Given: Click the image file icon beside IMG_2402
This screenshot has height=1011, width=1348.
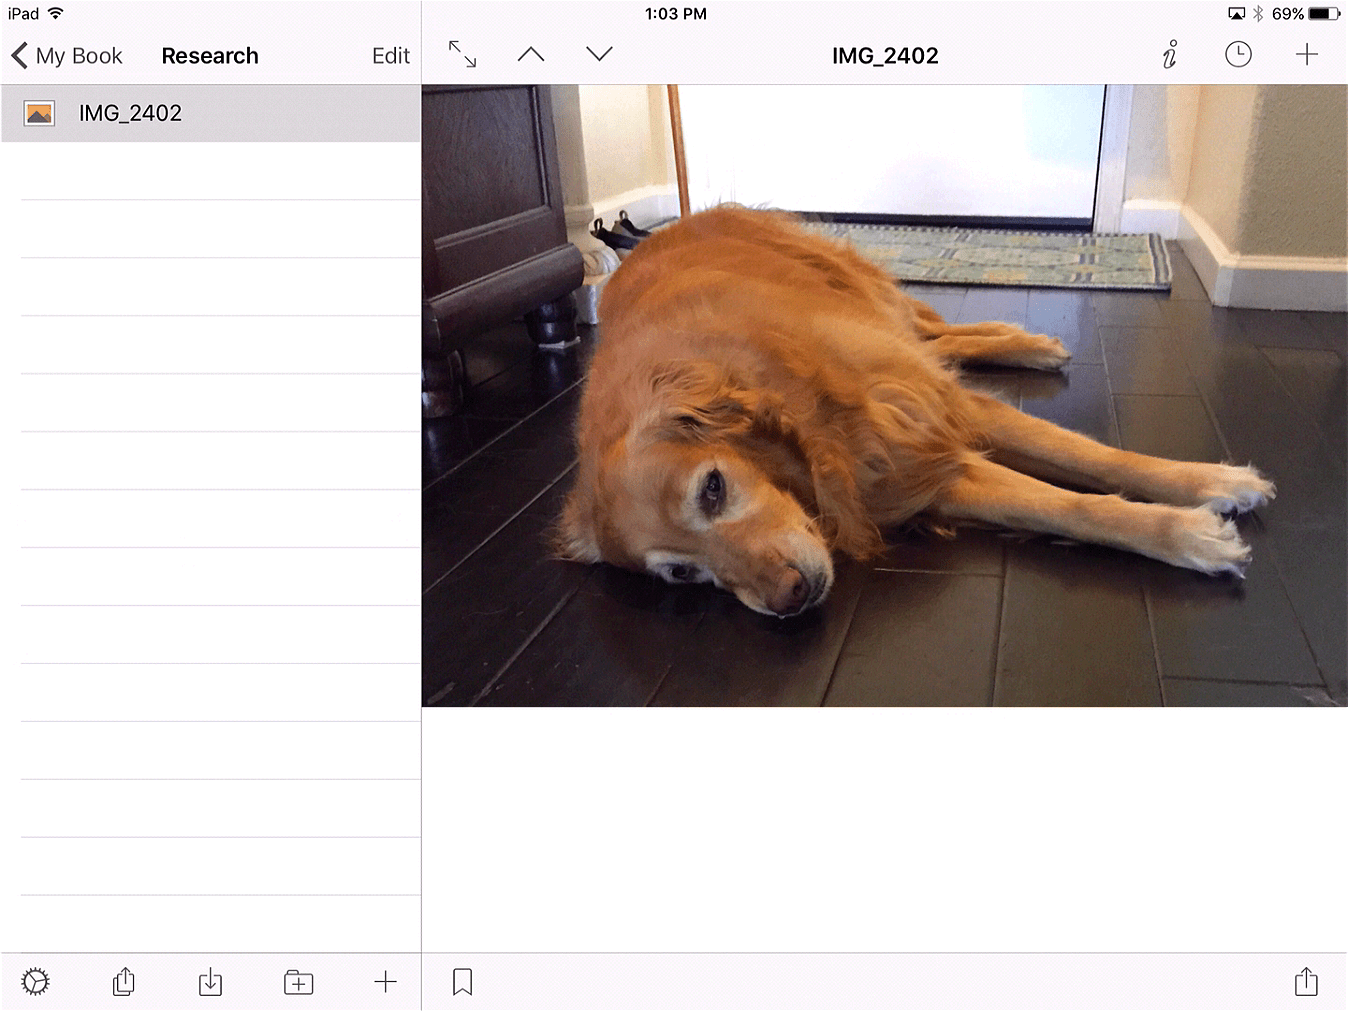Looking at the screenshot, I should click(x=39, y=113).
